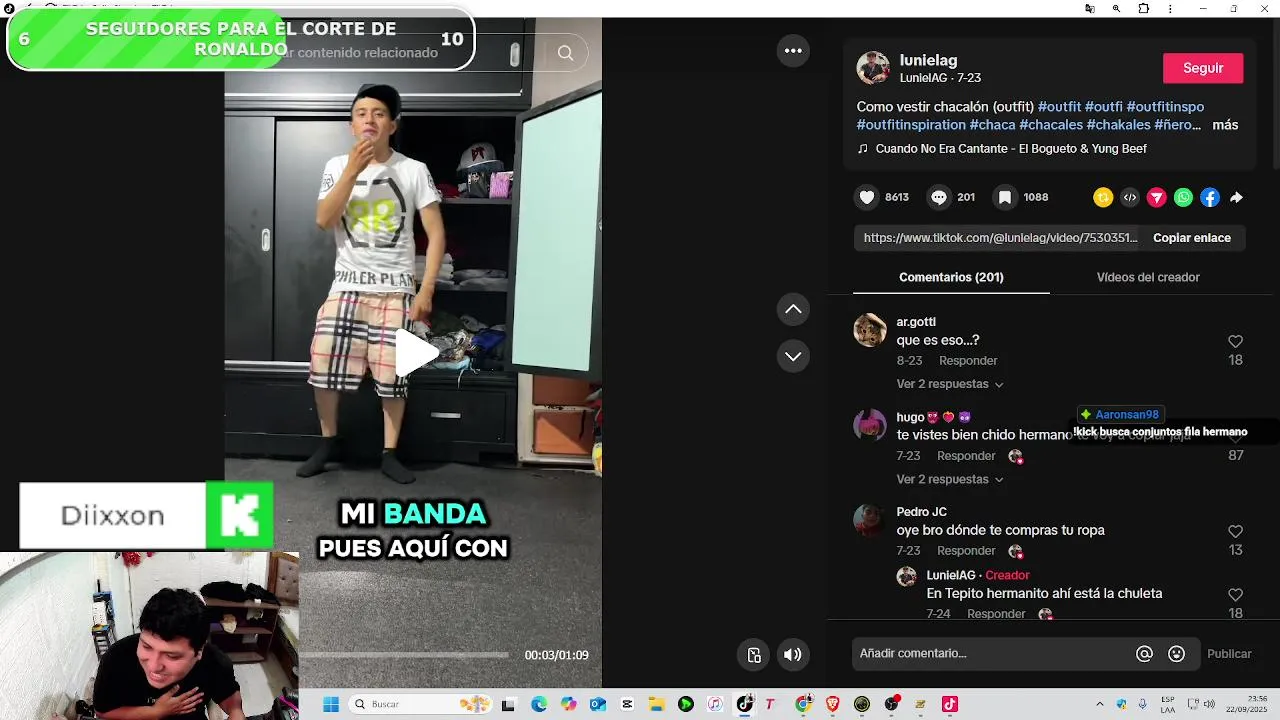Click the taskbar microphone tray icon
This screenshot has height=720, width=1280.
(x=1142, y=704)
